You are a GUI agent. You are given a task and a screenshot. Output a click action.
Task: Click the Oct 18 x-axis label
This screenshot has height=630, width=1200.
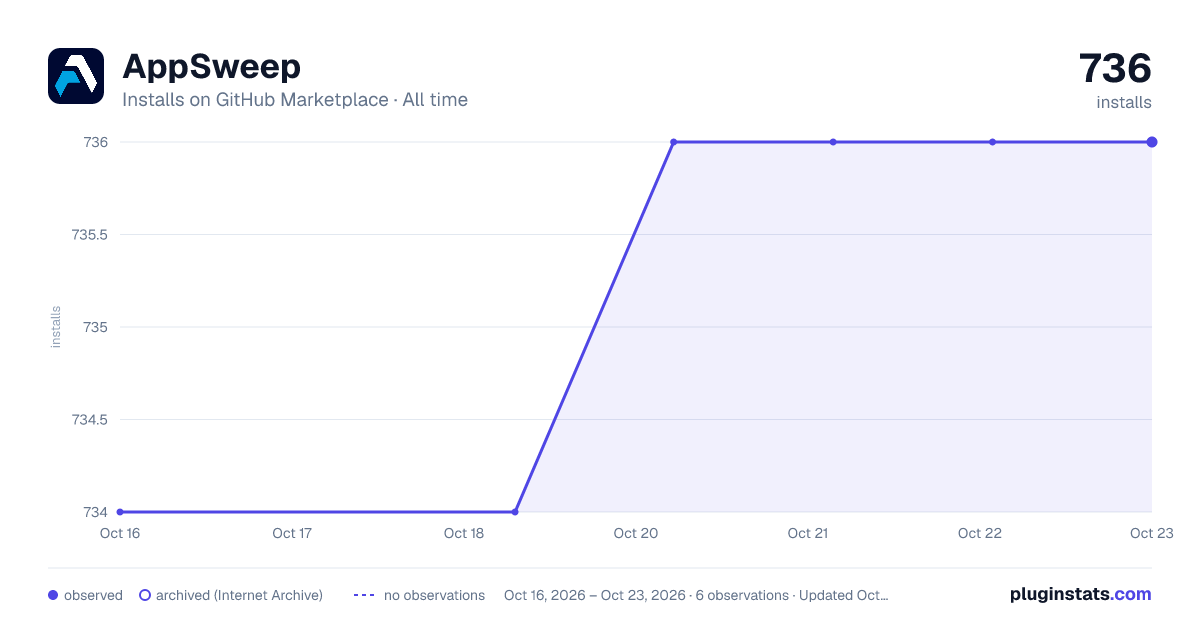click(x=464, y=533)
